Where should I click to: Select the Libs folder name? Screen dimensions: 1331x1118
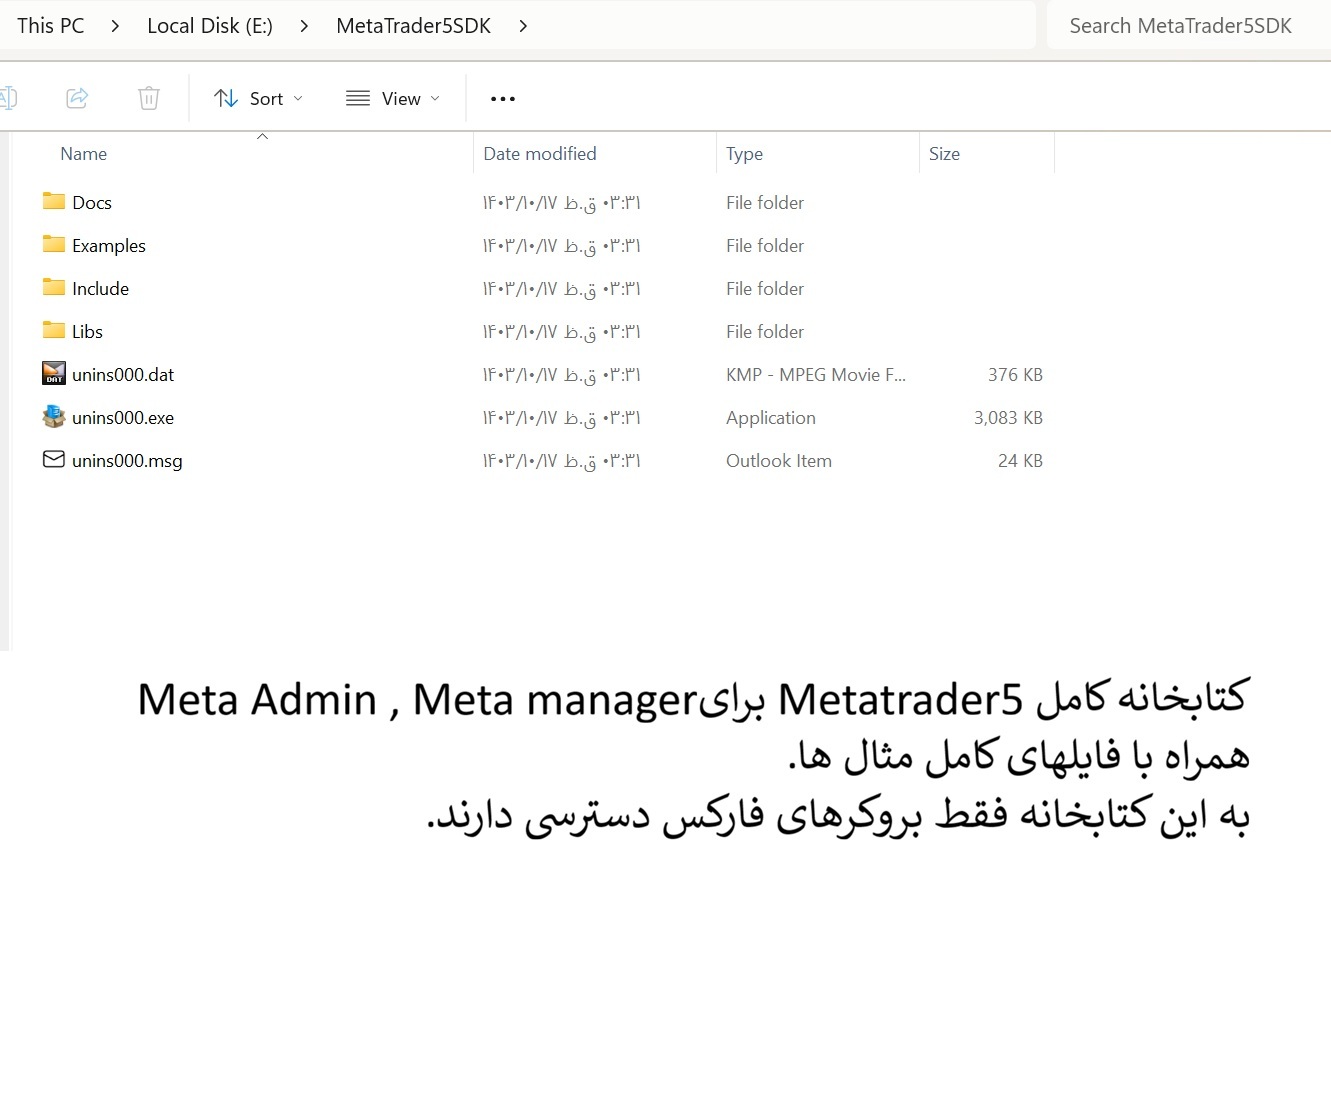click(x=88, y=331)
